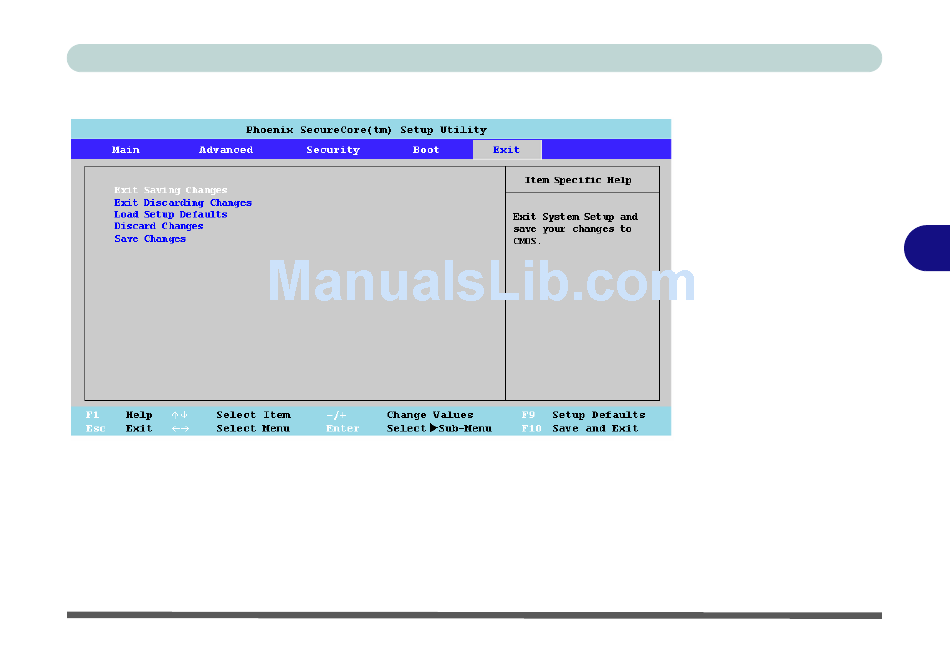Click the Enter key label
The height and width of the screenshot is (669, 950).
pyautogui.click(x=343, y=428)
